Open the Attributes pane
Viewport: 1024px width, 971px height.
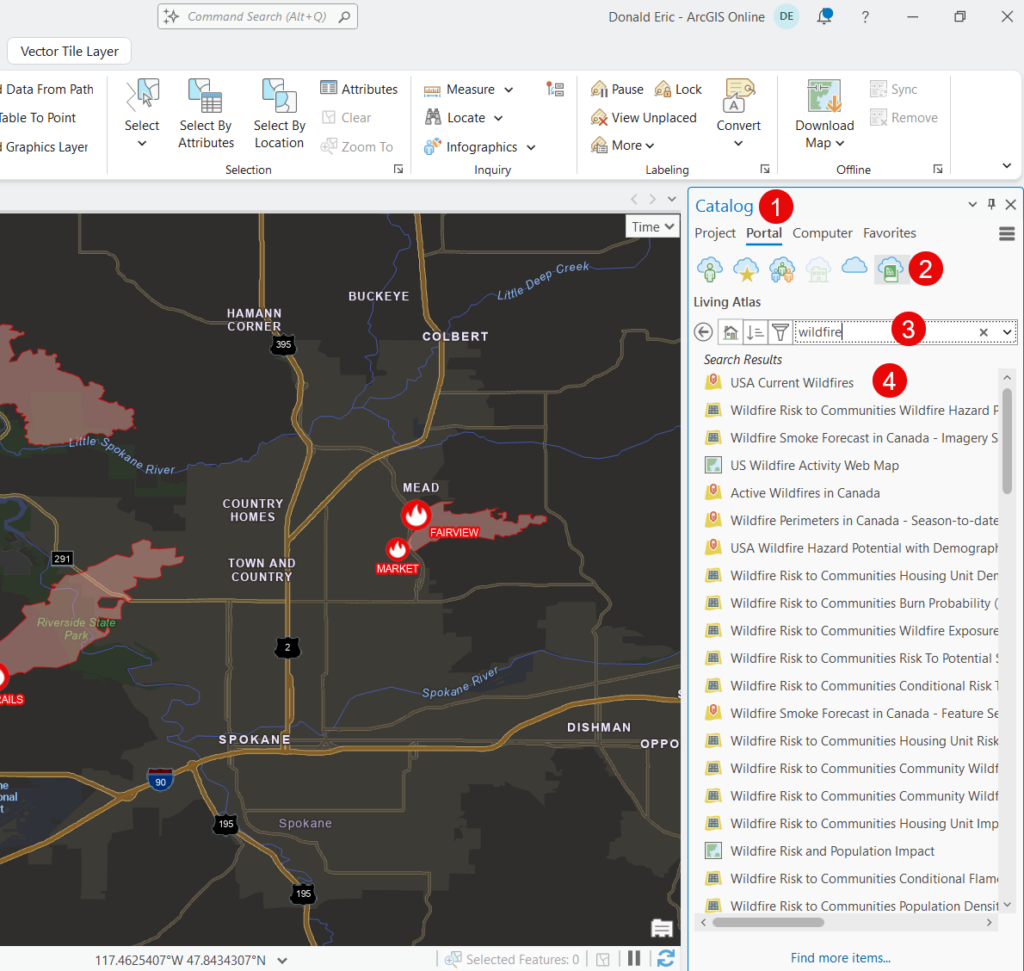[359, 89]
